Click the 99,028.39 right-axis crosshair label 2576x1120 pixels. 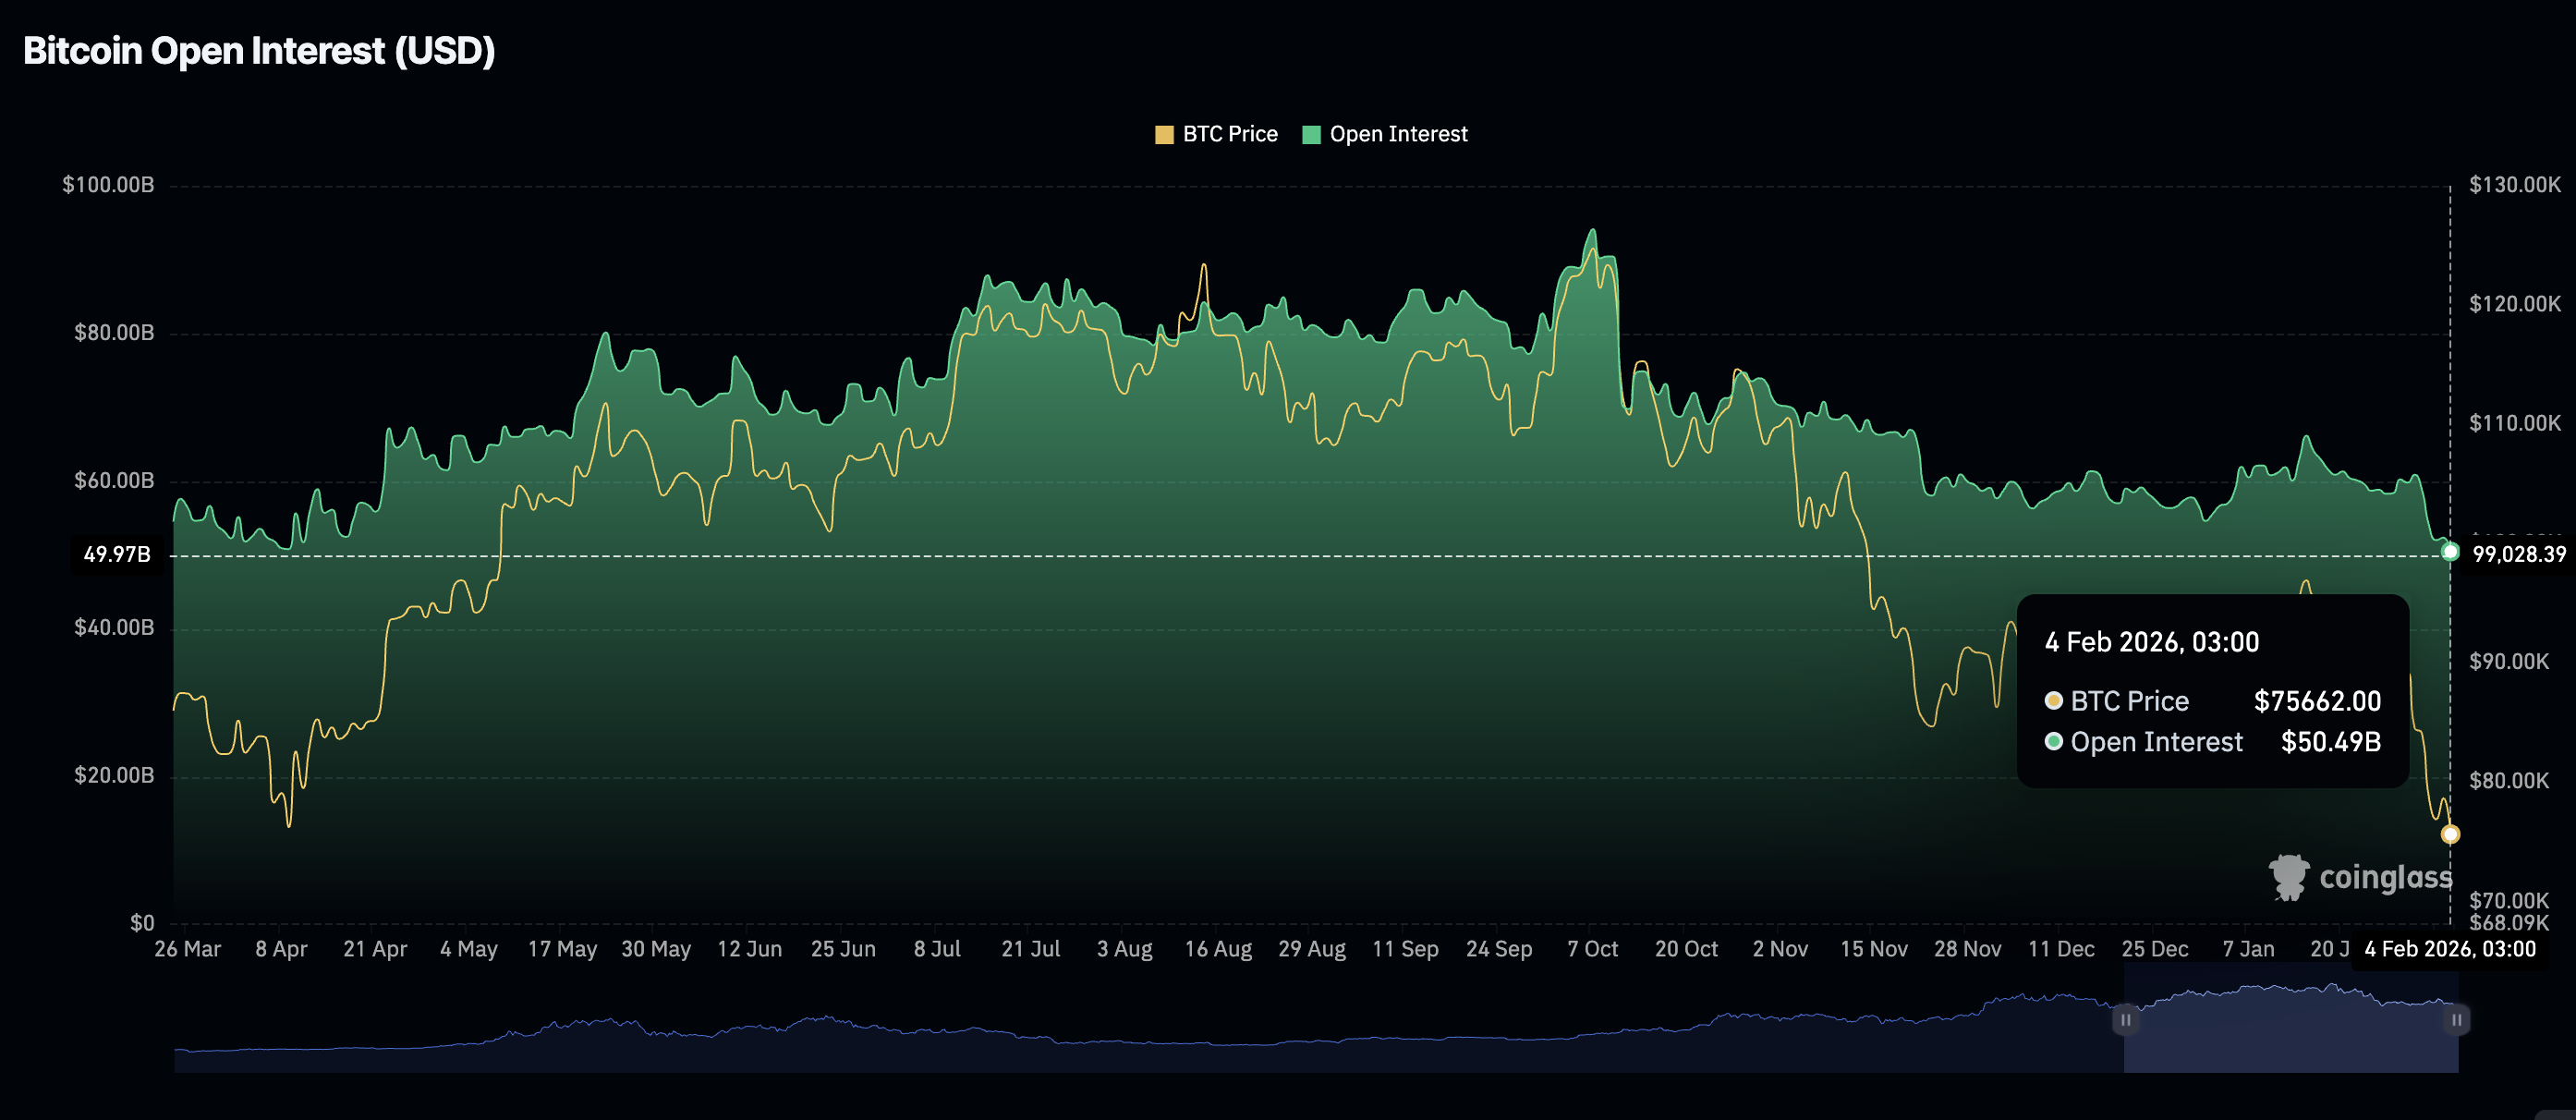tap(2518, 554)
